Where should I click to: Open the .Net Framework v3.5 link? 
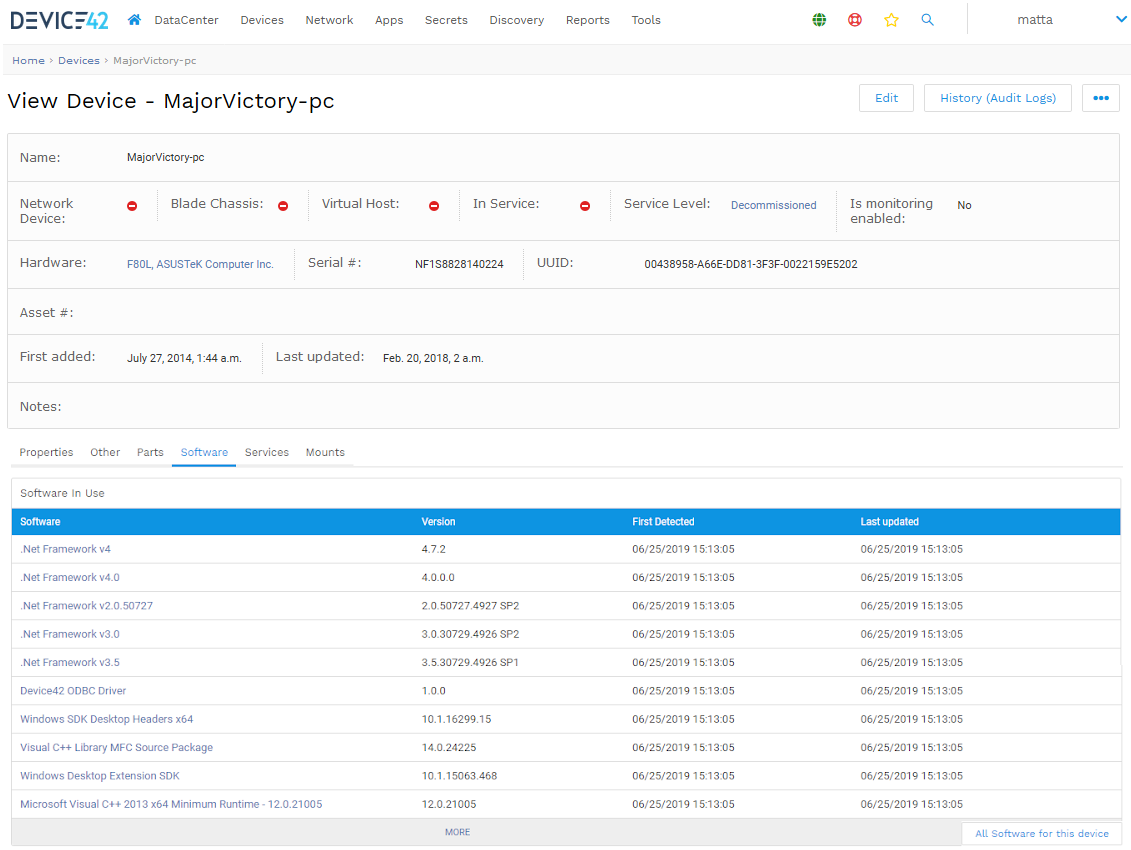[x=70, y=662]
